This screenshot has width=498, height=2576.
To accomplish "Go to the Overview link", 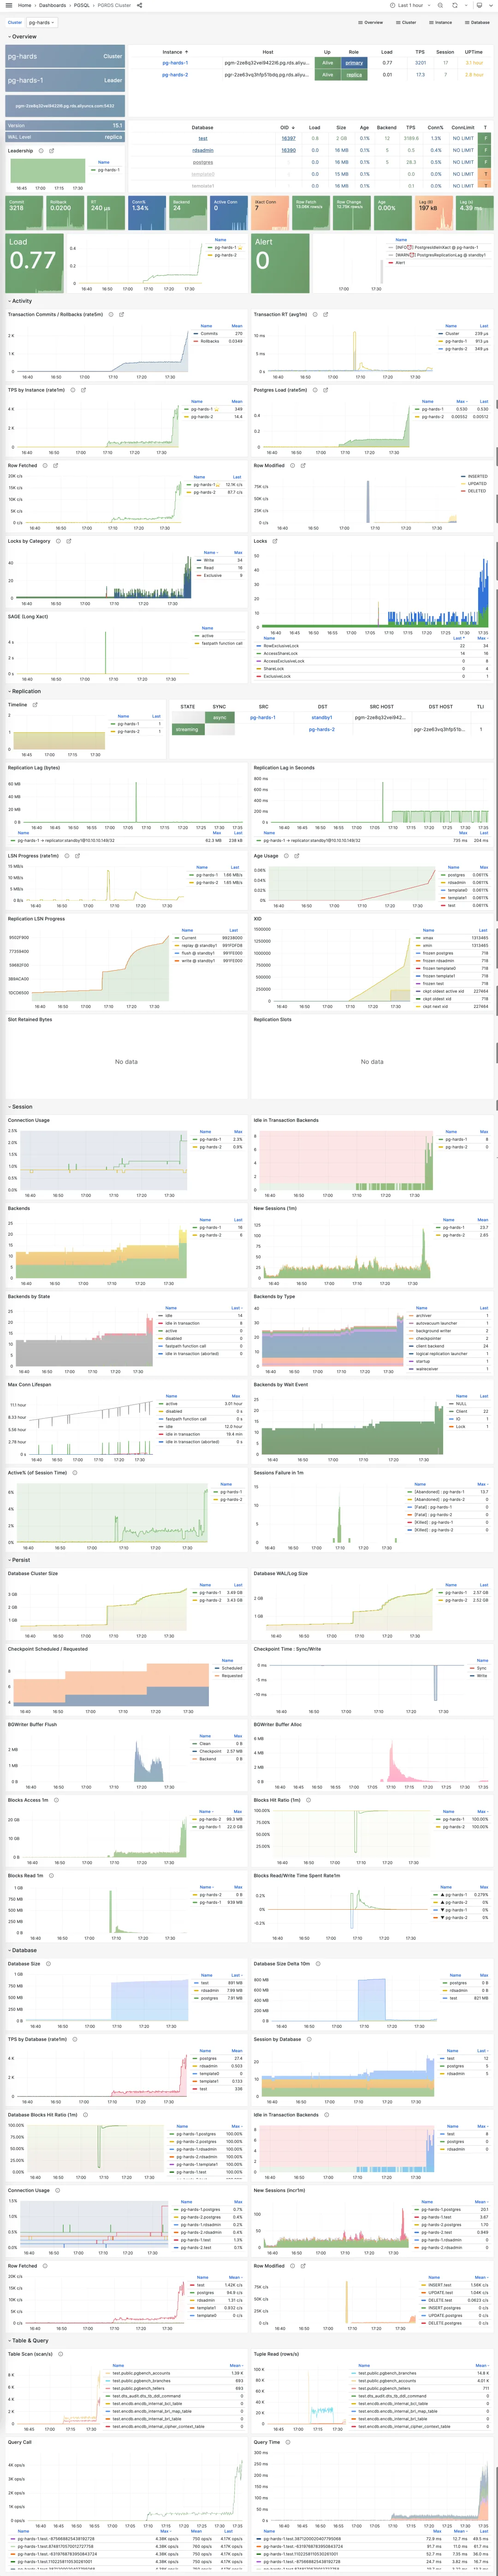I will (x=371, y=22).
